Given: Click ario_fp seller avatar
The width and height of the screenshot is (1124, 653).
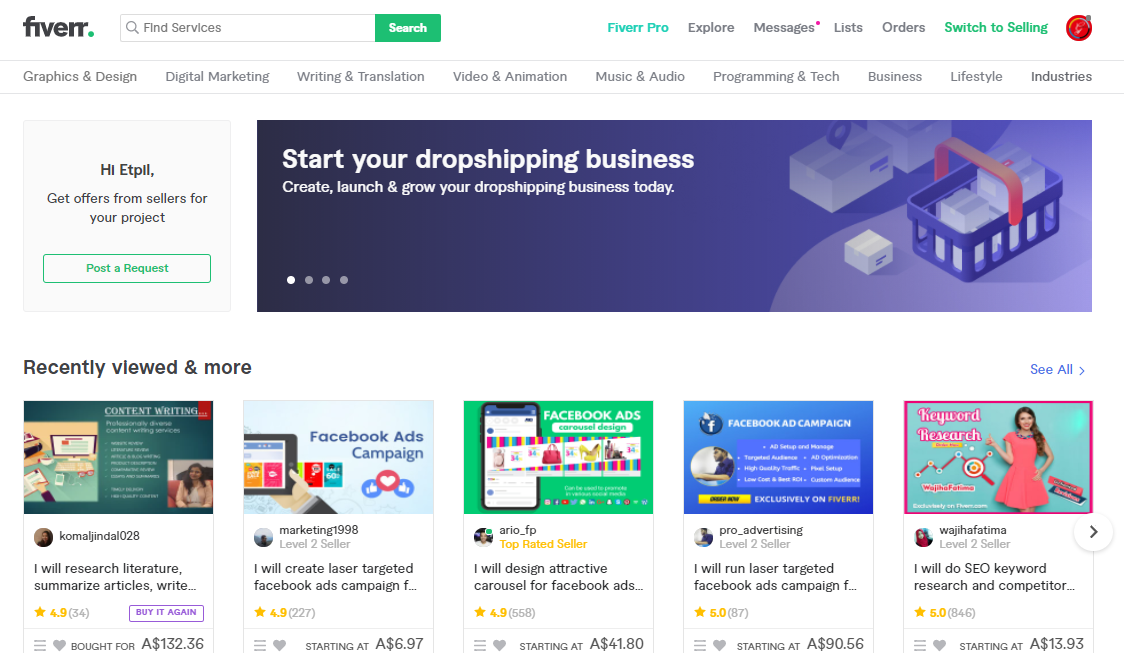Looking at the screenshot, I should pos(484,537).
